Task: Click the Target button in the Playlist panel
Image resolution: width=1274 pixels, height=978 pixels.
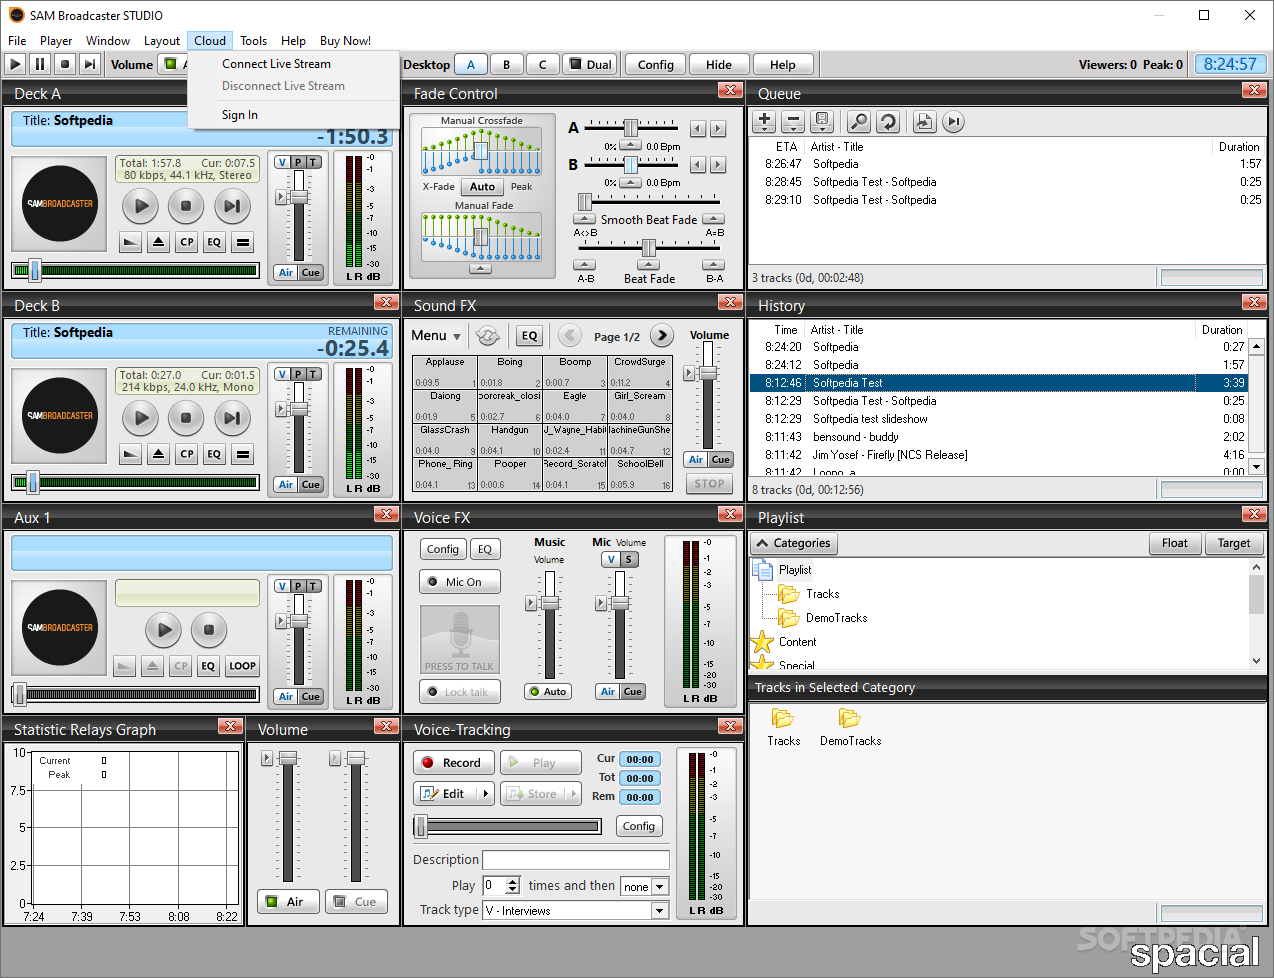Action: click(x=1234, y=544)
